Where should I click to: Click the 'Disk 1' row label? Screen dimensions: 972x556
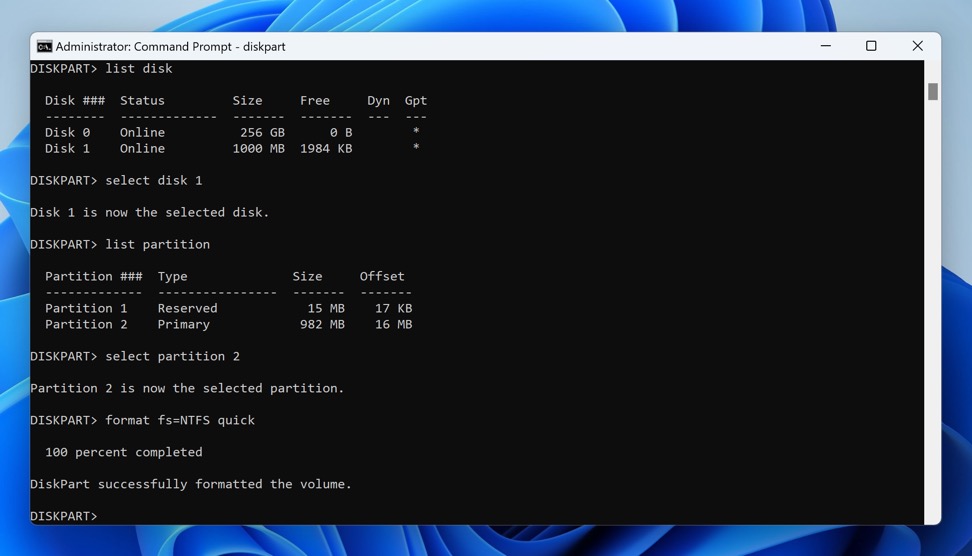click(x=68, y=149)
